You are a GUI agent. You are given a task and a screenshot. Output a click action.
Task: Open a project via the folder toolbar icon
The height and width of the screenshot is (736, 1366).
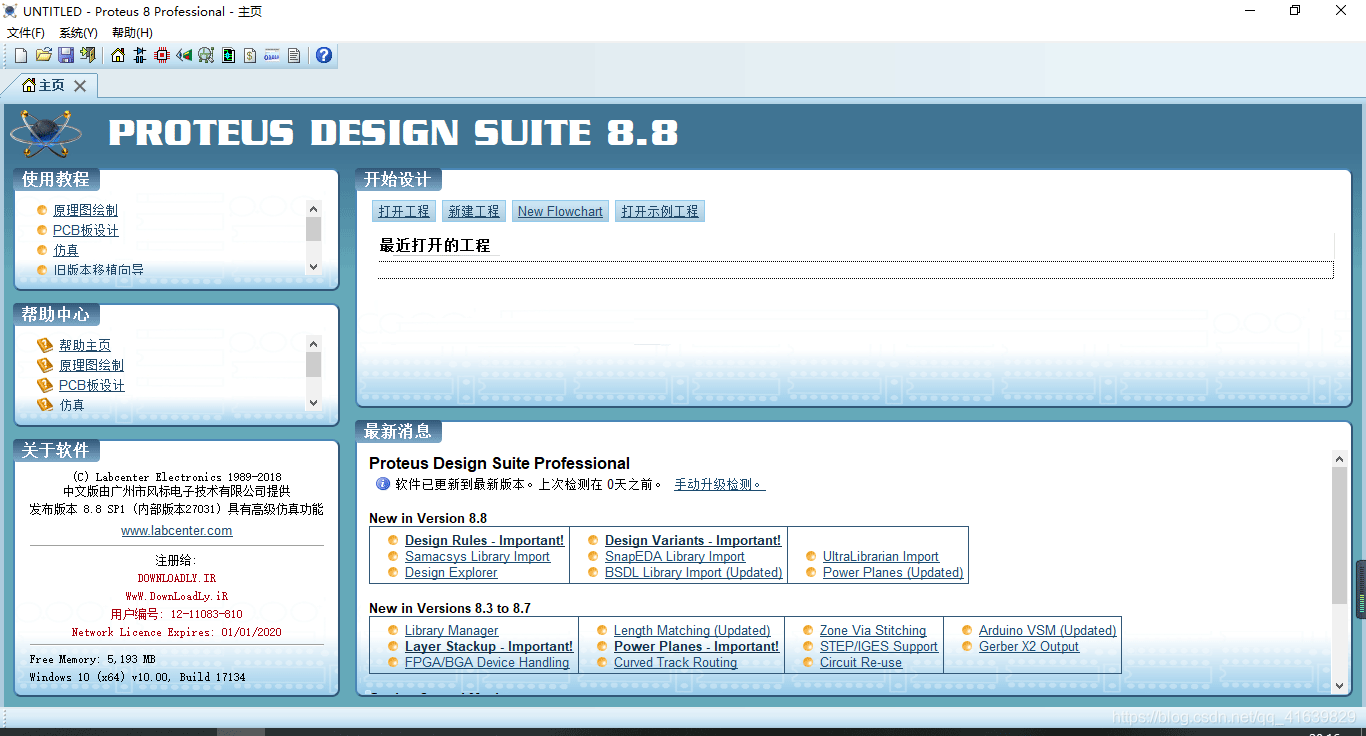(43, 55)
